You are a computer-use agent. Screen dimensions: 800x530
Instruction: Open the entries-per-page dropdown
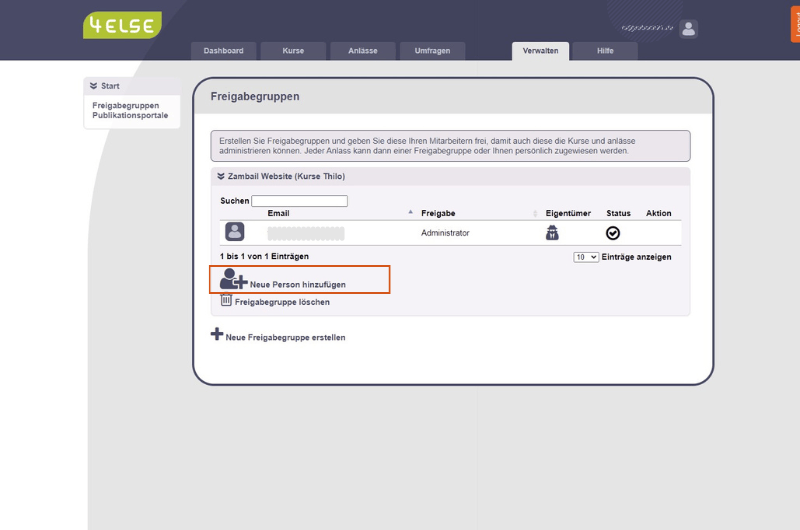[x=585, y=257]
